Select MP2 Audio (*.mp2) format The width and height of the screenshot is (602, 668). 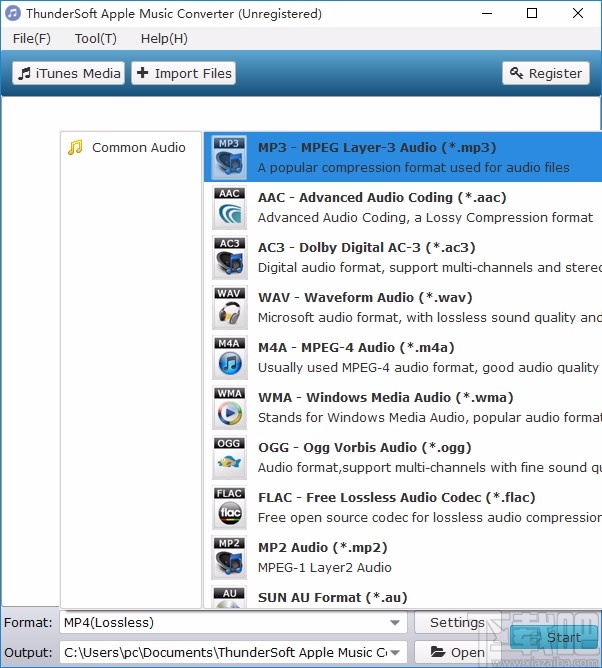[x=403, y=557]
